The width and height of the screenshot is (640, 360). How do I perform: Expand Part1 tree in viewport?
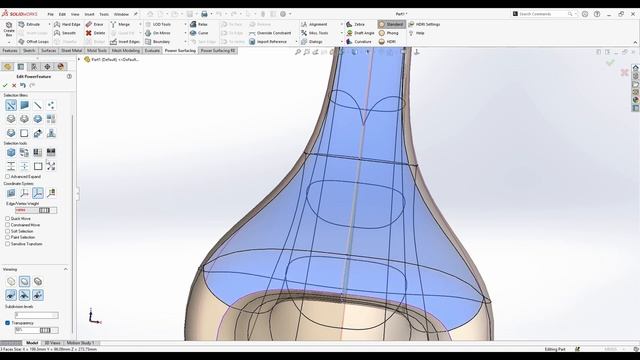pyautogui.click(x=79, y=60)
